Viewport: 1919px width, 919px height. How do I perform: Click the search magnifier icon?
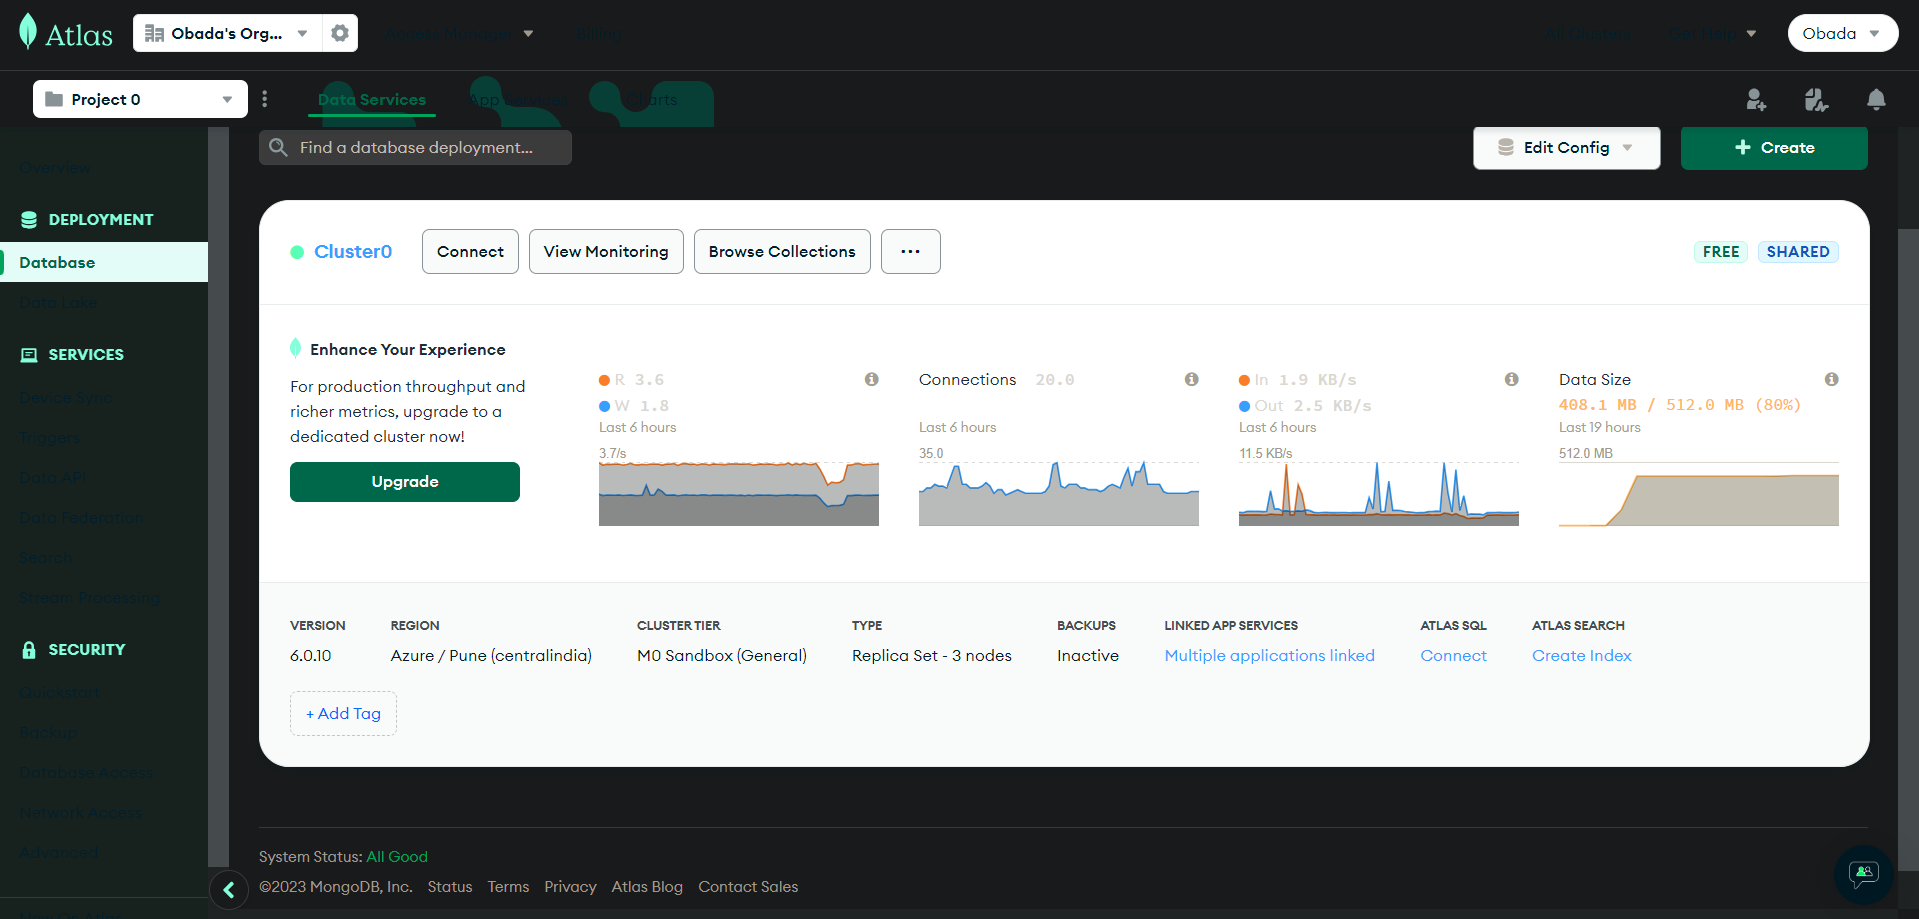[x=279, y=147]
